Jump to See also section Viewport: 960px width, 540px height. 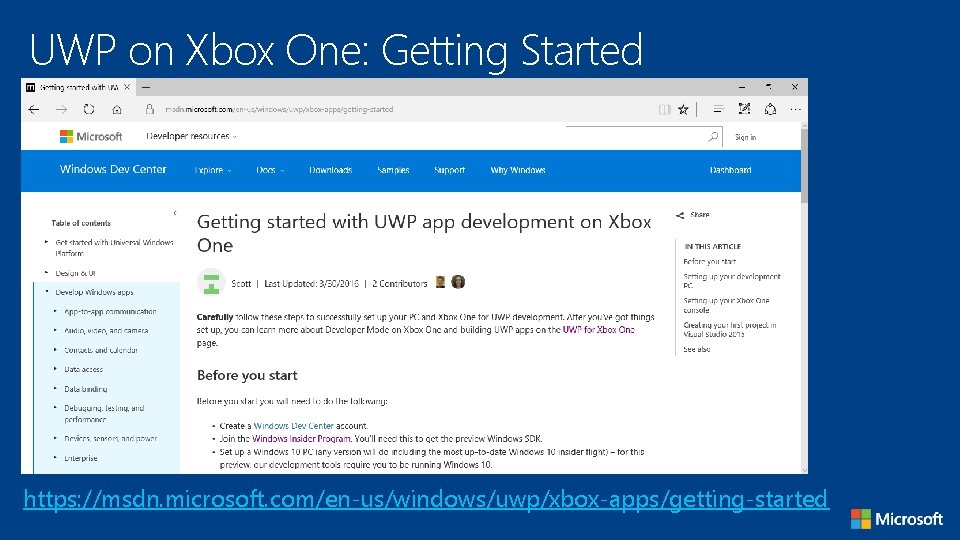point(697,349)
